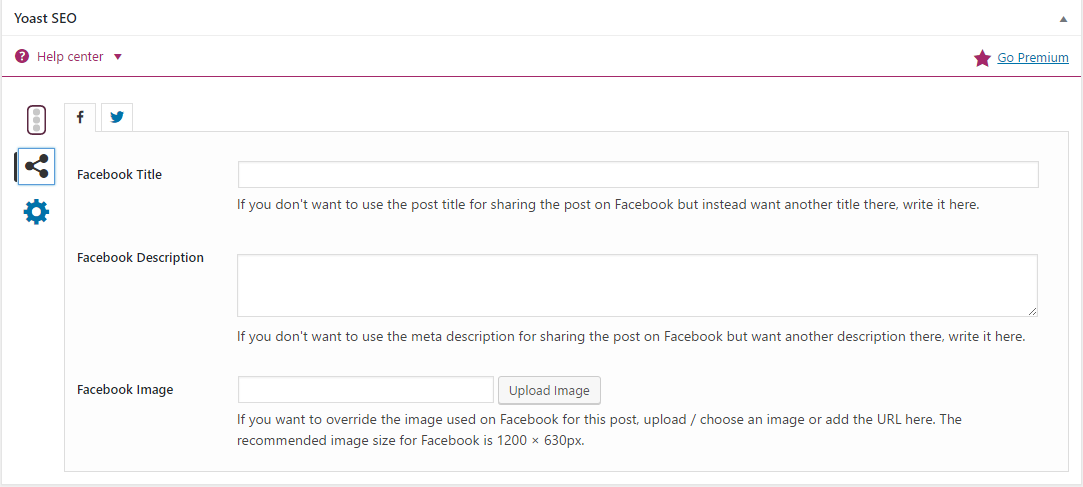The image size is (1083, 487).
Task: Focus the Facebook Description text area
Action: (638, 285)
